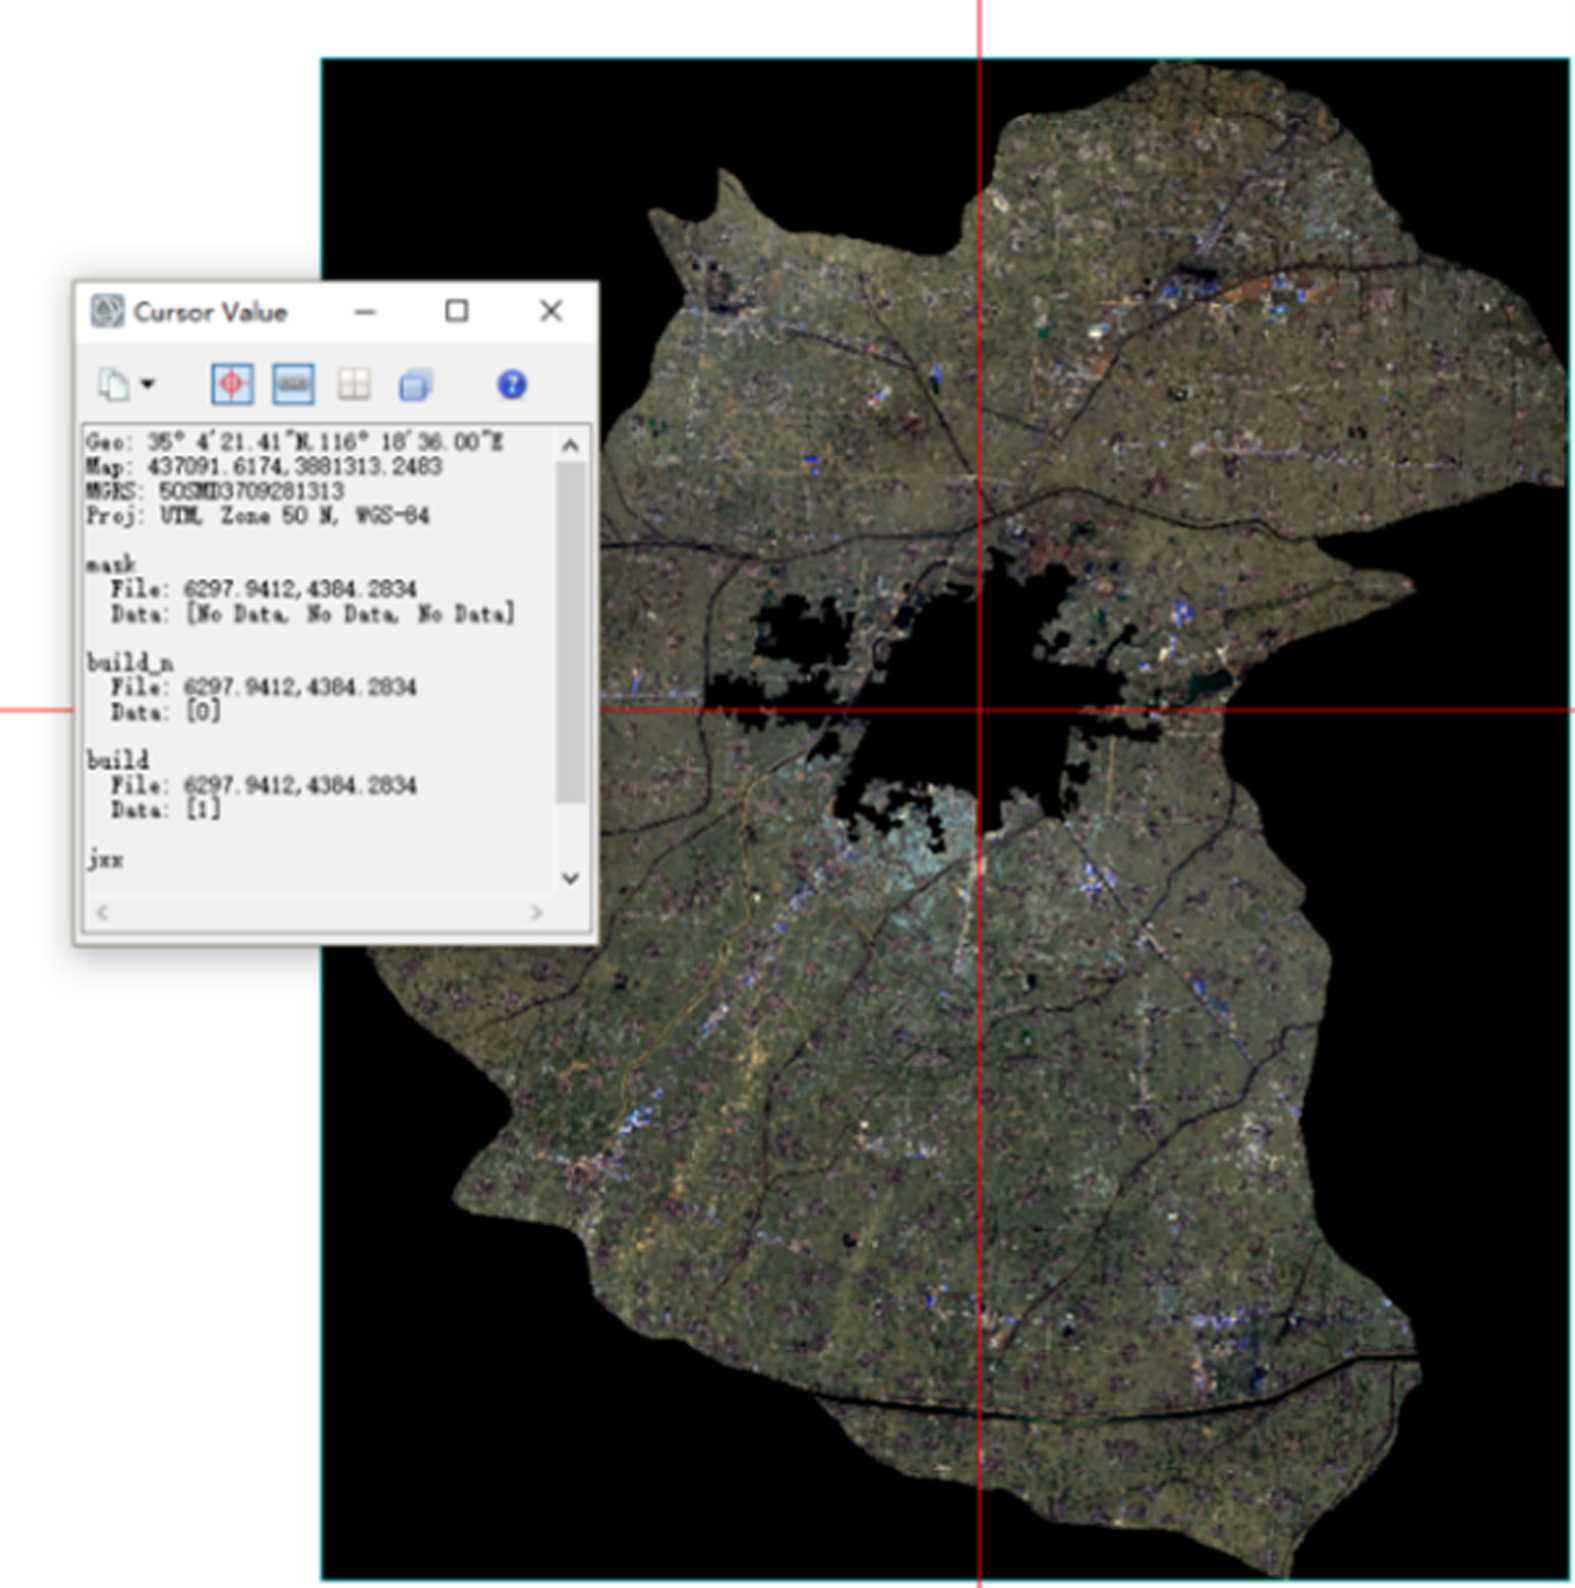The image size is (1575, 1588).
Task: Open help with the blue question mark
Action: 512,384
